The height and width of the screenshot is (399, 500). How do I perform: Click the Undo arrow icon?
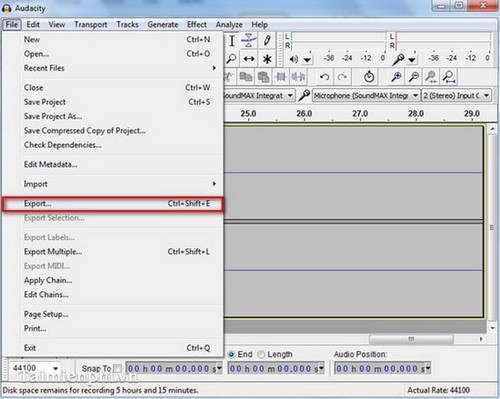click(x=324, y=77)
